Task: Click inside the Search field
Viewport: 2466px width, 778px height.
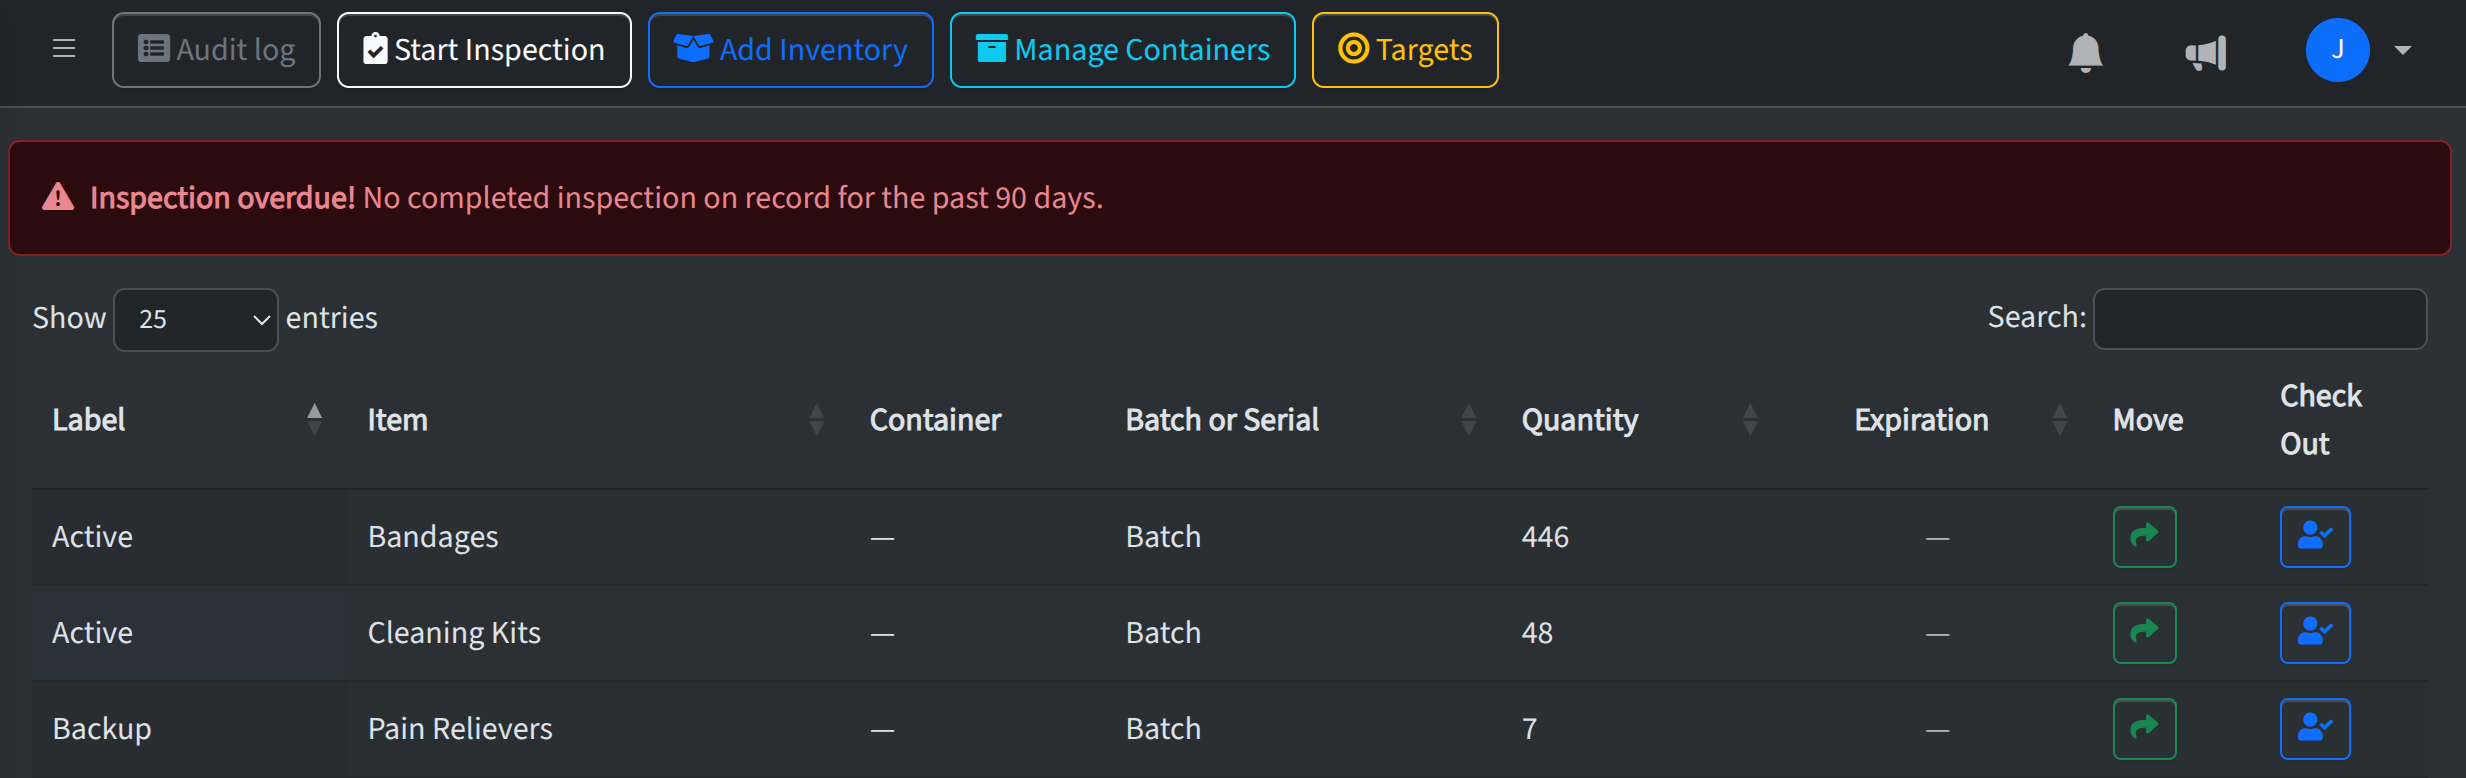Action: pyautogui.click(x=2259, y=318)
